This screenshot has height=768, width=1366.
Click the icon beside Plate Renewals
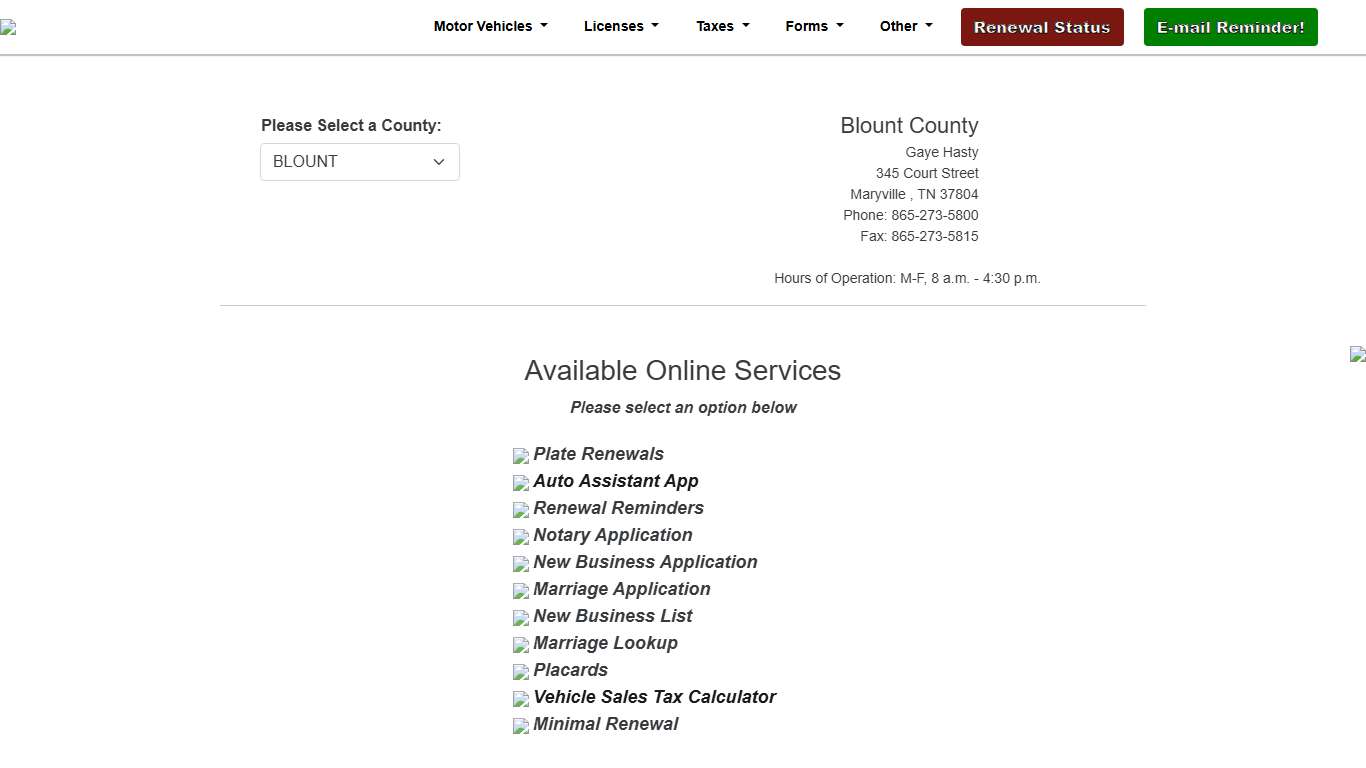[521, 456]
